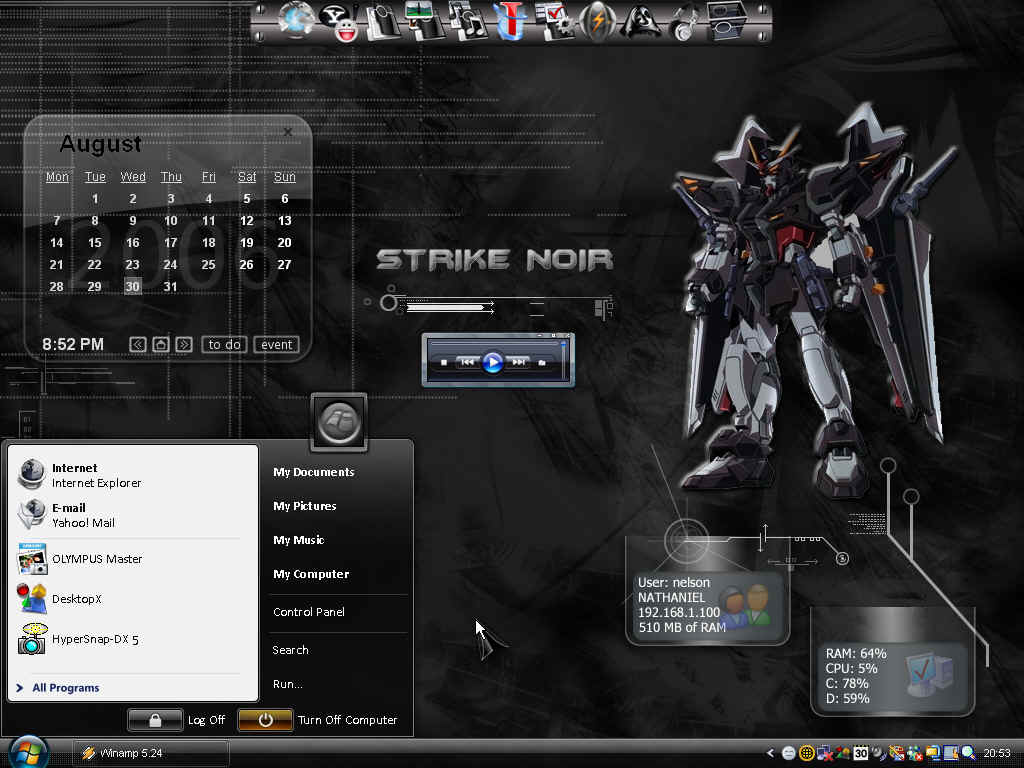
Task: Open My Documents from start menu
Action: tap(313, 472)
